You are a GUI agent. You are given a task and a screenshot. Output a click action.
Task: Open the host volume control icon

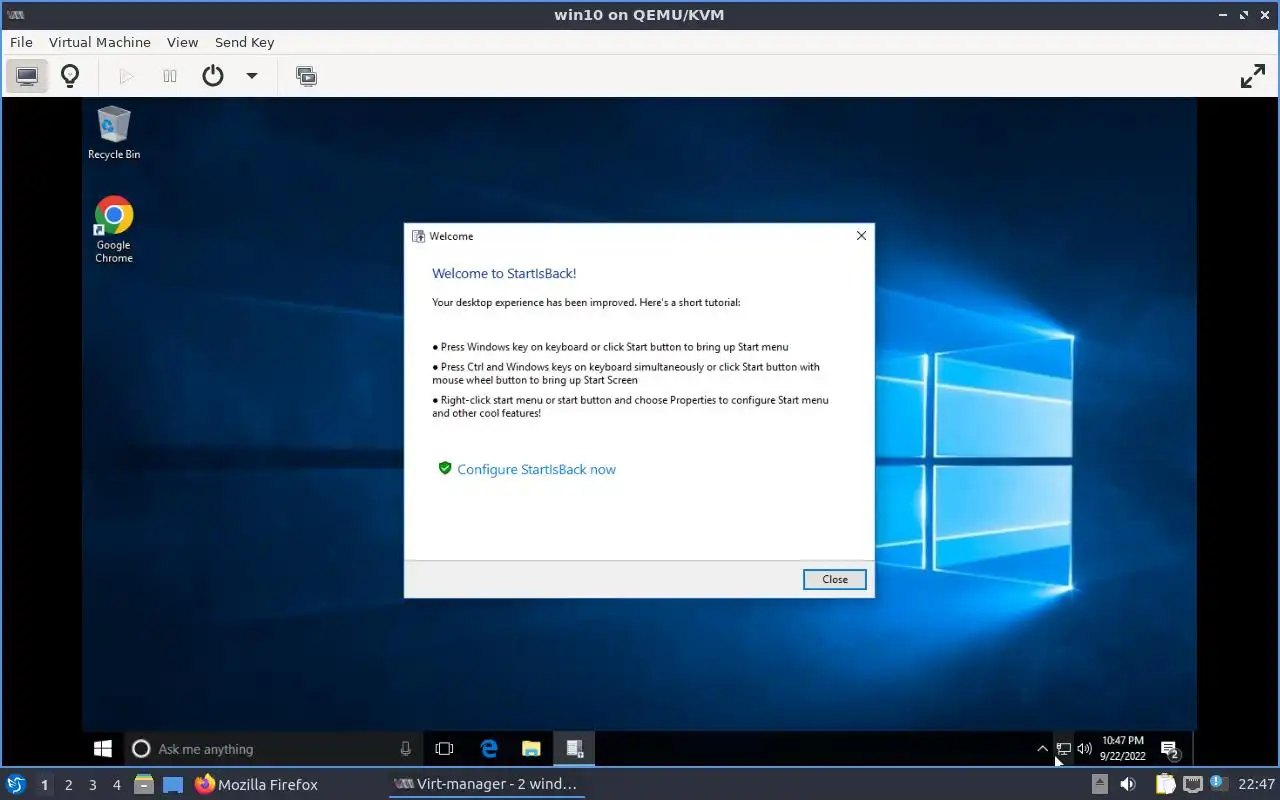click(x=1128, y=784)
